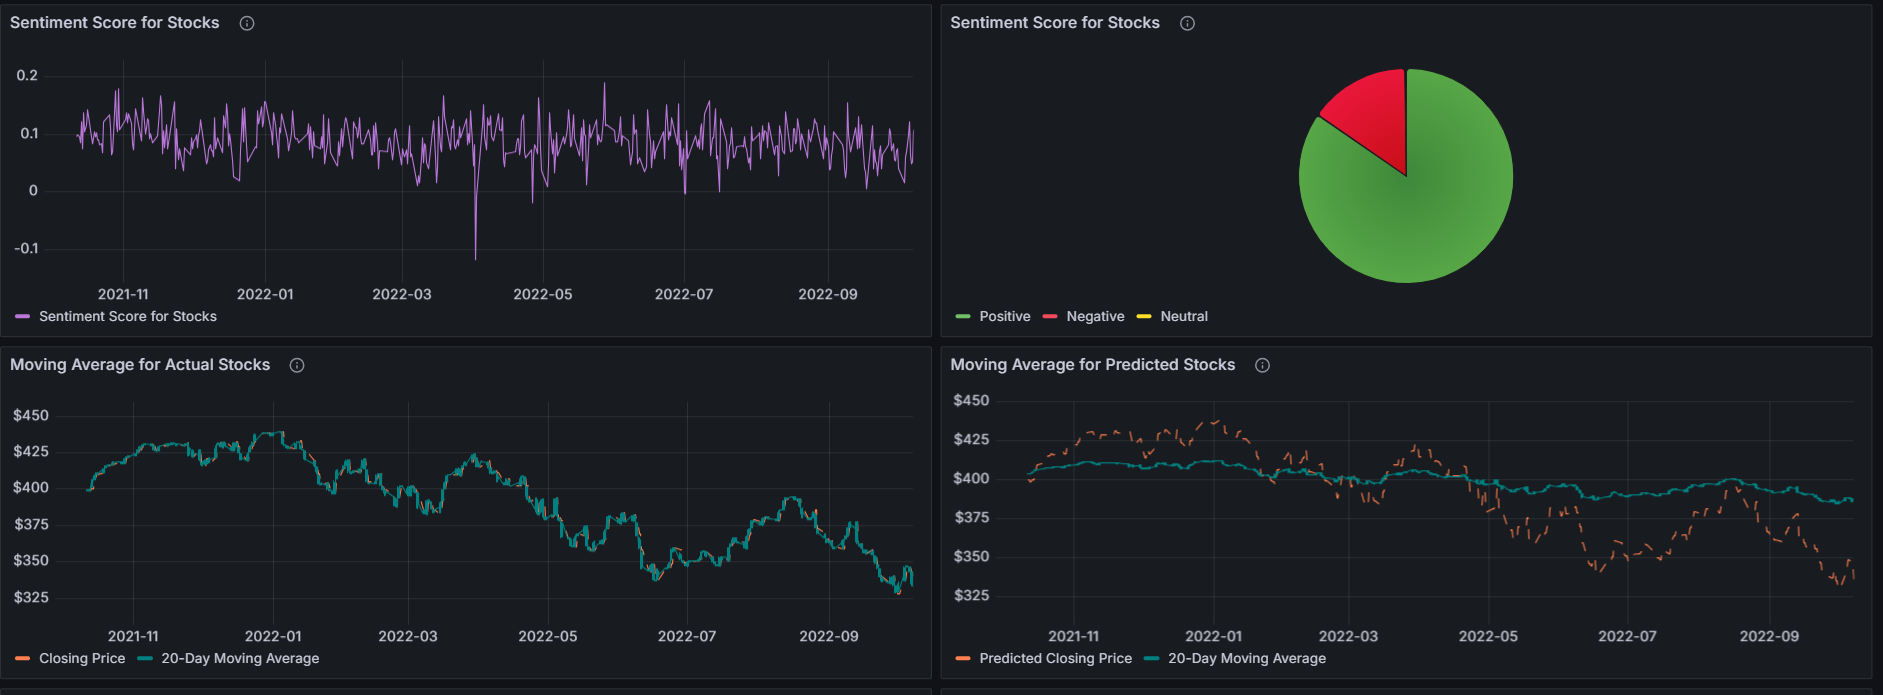Click the purple Sentiment Score legend color swatch
The image size is (1883, 695).
point(23,316)
